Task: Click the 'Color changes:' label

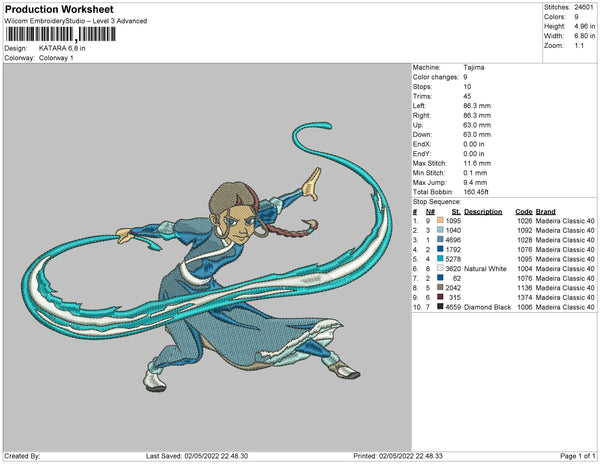Action: [435, 77]
